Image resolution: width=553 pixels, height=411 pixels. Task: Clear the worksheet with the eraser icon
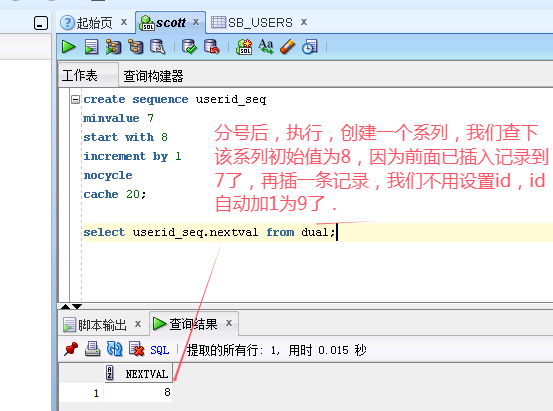click(287, 47)
